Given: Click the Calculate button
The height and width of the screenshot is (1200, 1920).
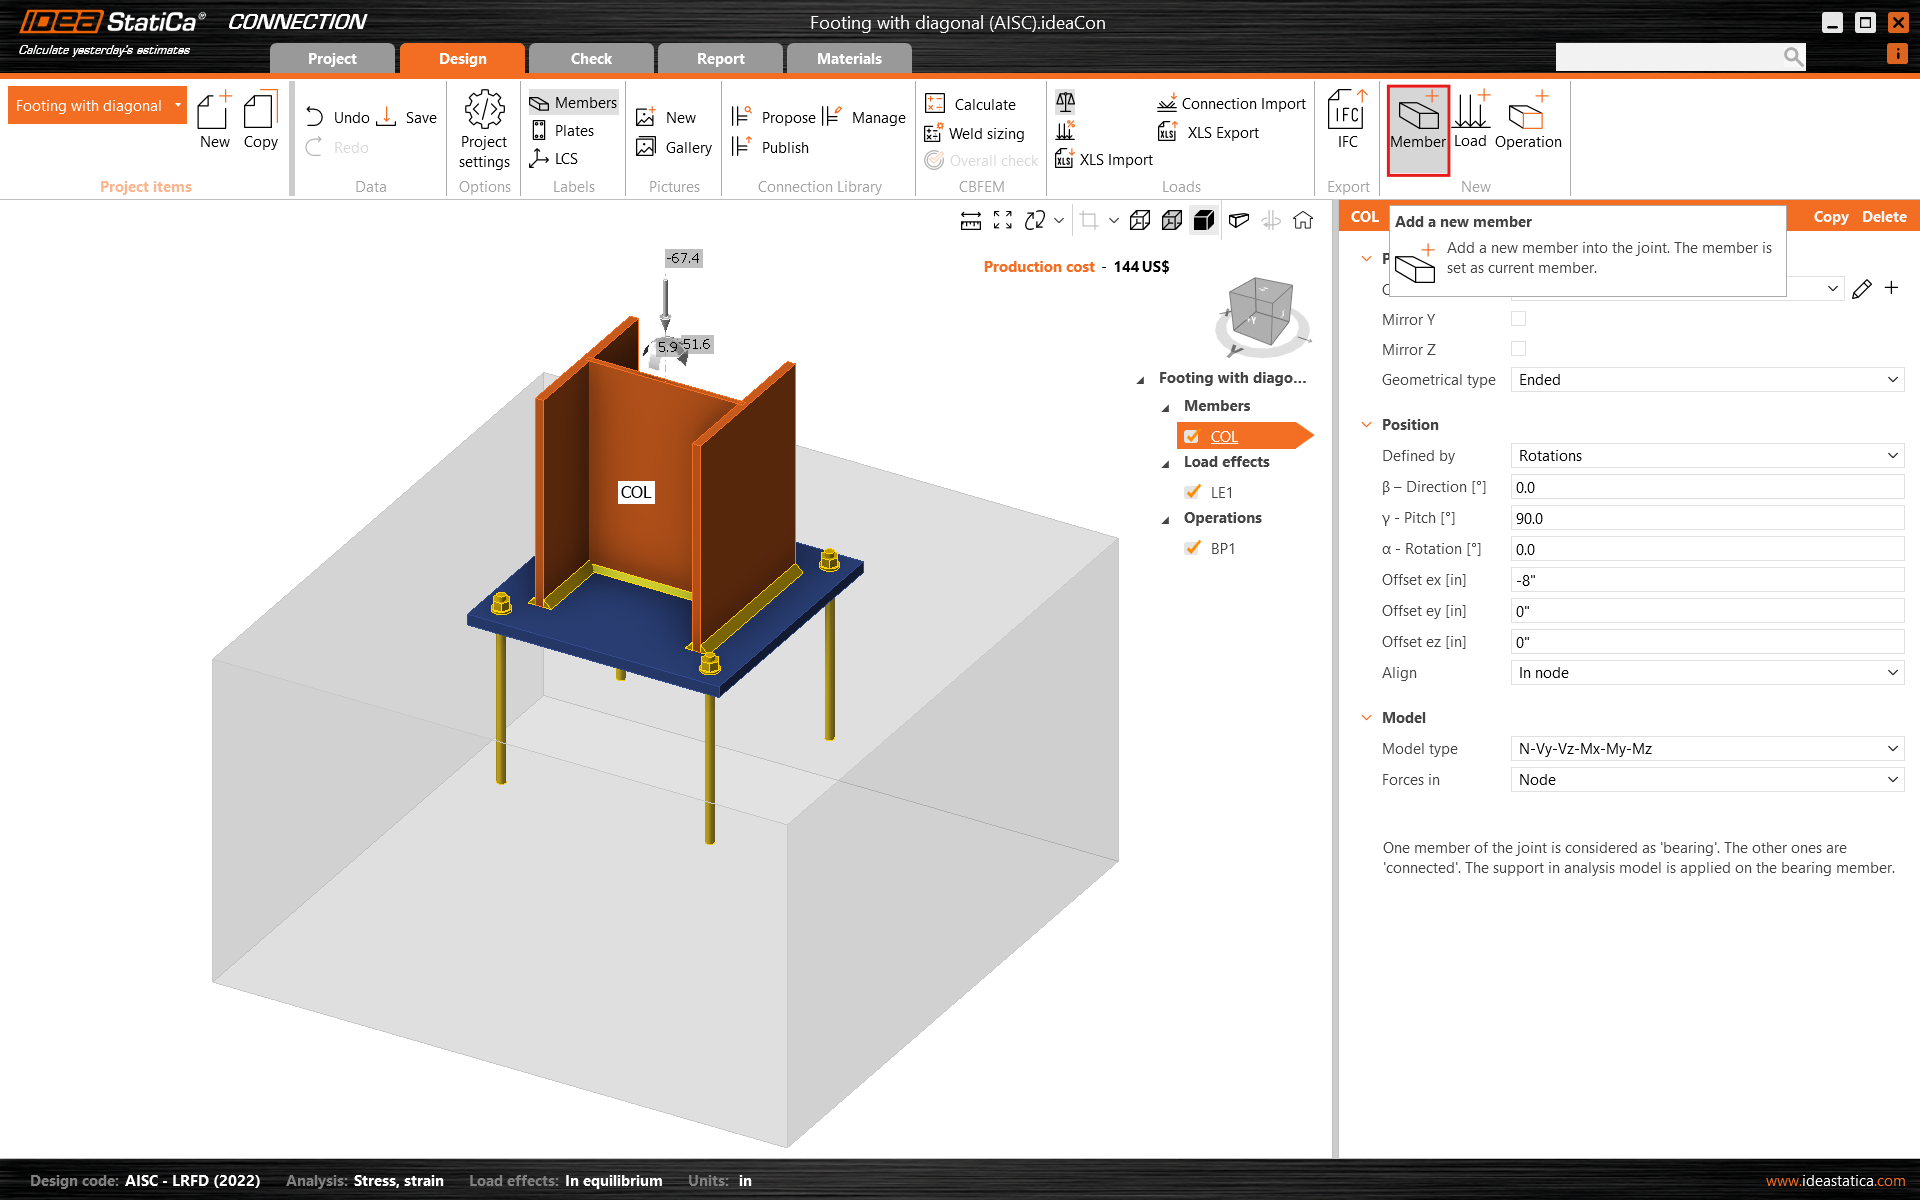Looking at the screenshot, I should (975, 103).
